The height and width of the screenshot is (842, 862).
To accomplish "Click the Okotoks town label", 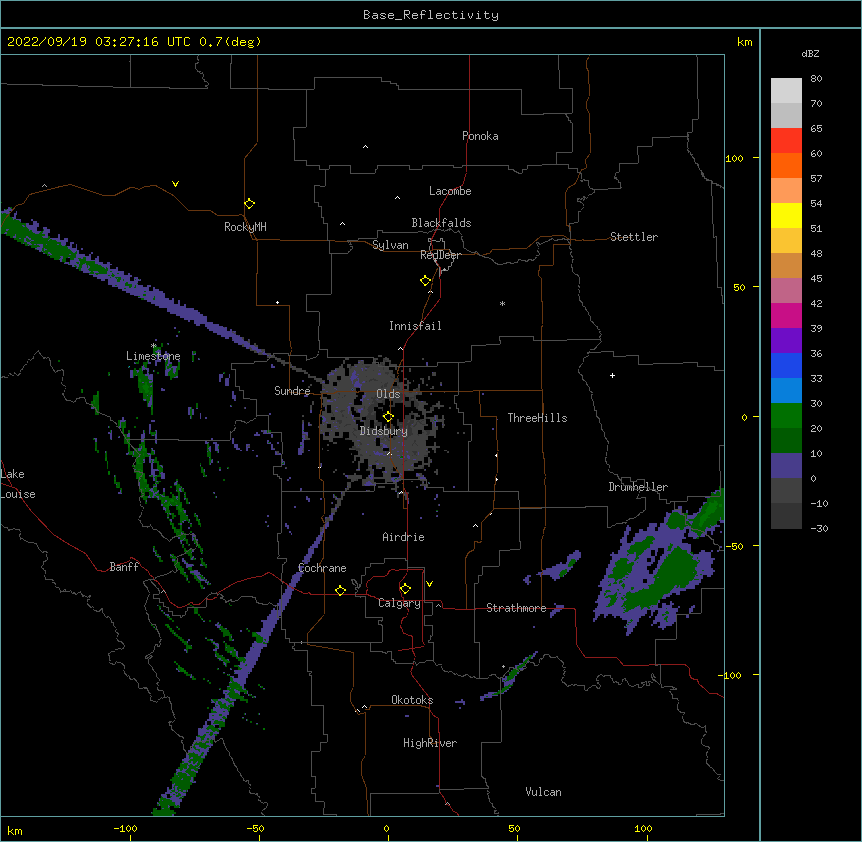I will [x=412, y=700].
